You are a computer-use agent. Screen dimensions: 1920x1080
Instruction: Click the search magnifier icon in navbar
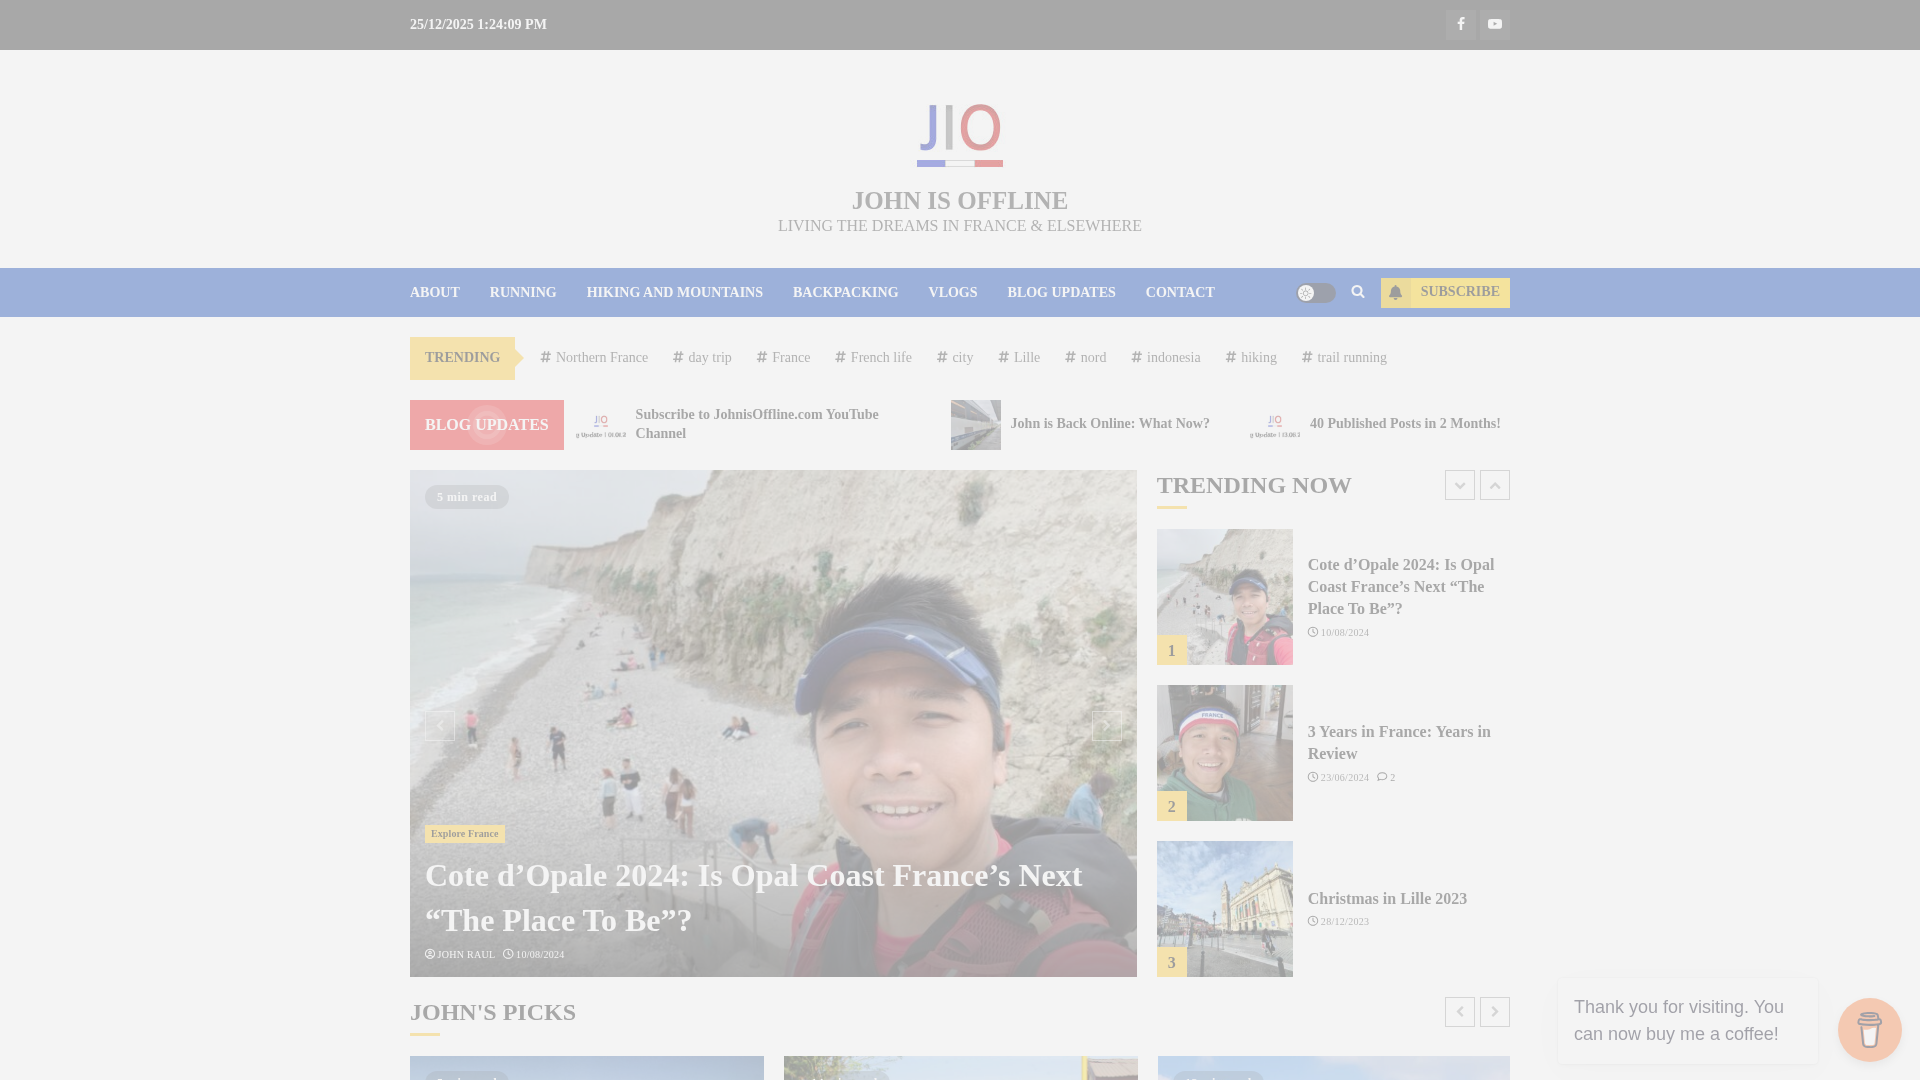click(1357, 292)
